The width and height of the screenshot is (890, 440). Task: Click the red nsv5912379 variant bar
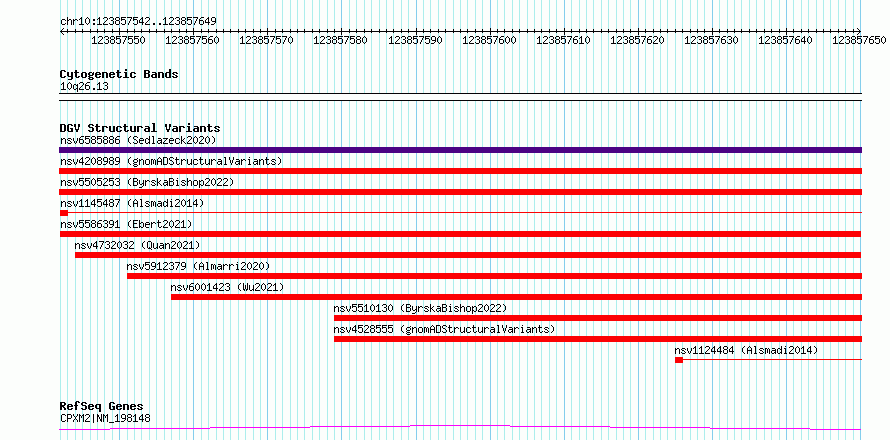(494, 276)
